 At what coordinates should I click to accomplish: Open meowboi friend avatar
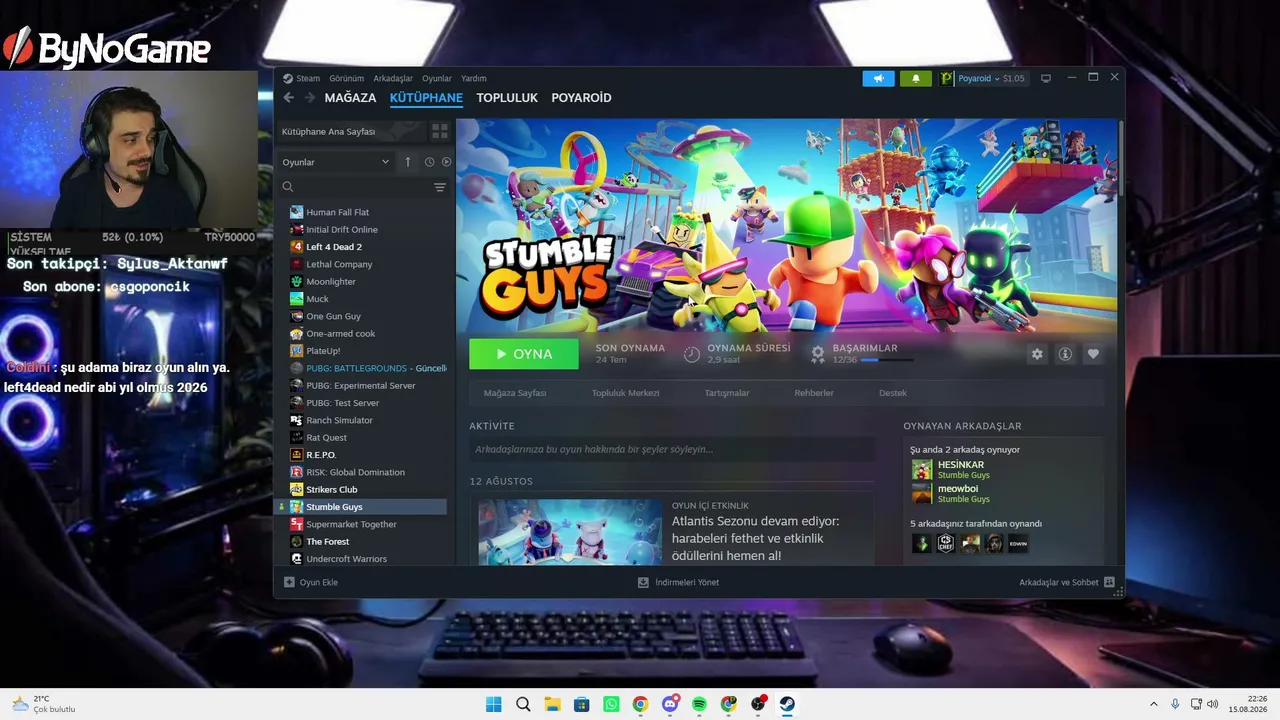click(922, 494)
